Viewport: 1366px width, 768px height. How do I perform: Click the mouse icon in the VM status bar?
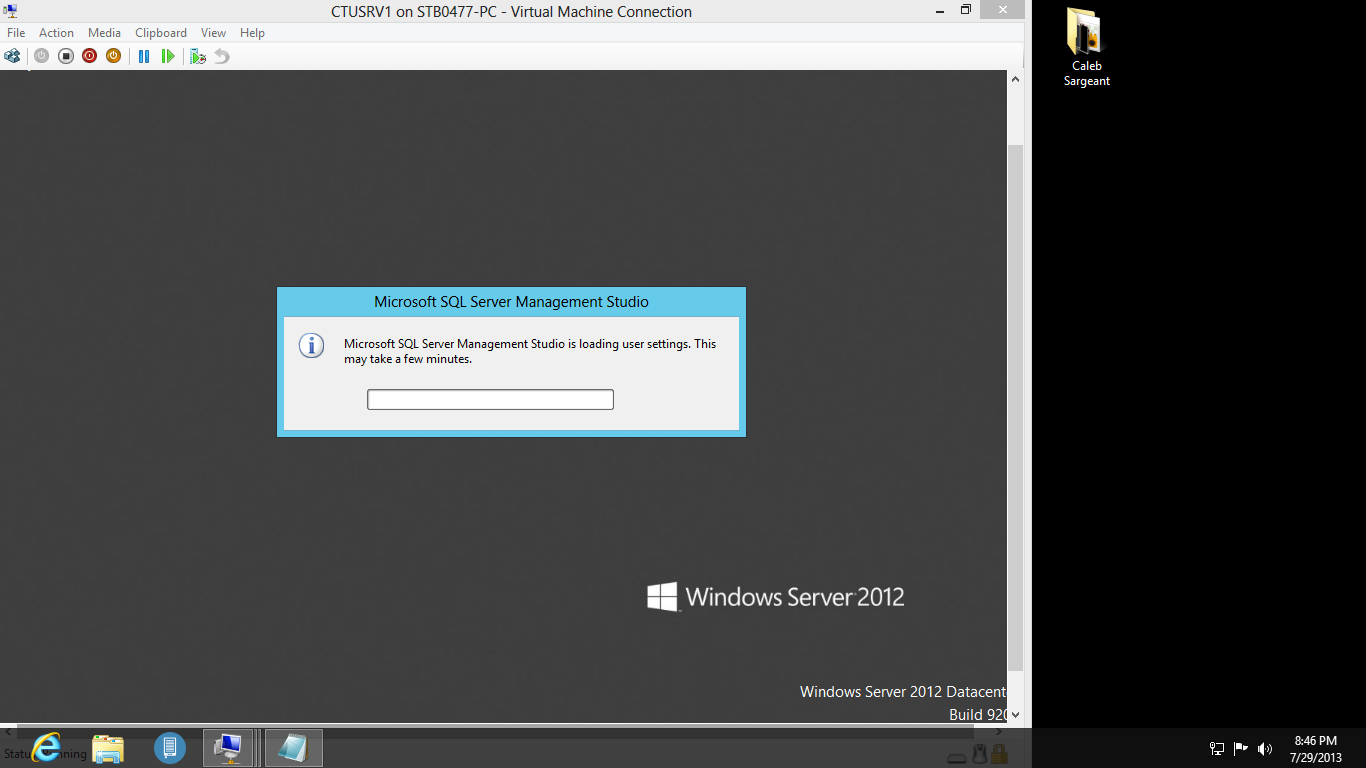pyautogui.click(x=980, y=754)
